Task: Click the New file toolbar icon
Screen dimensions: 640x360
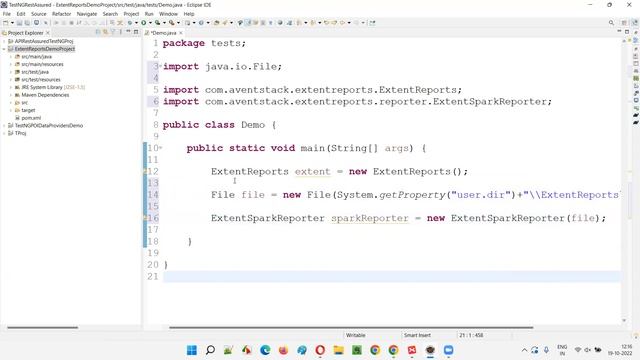Action: pyautogui.click(x=6, y=23)
